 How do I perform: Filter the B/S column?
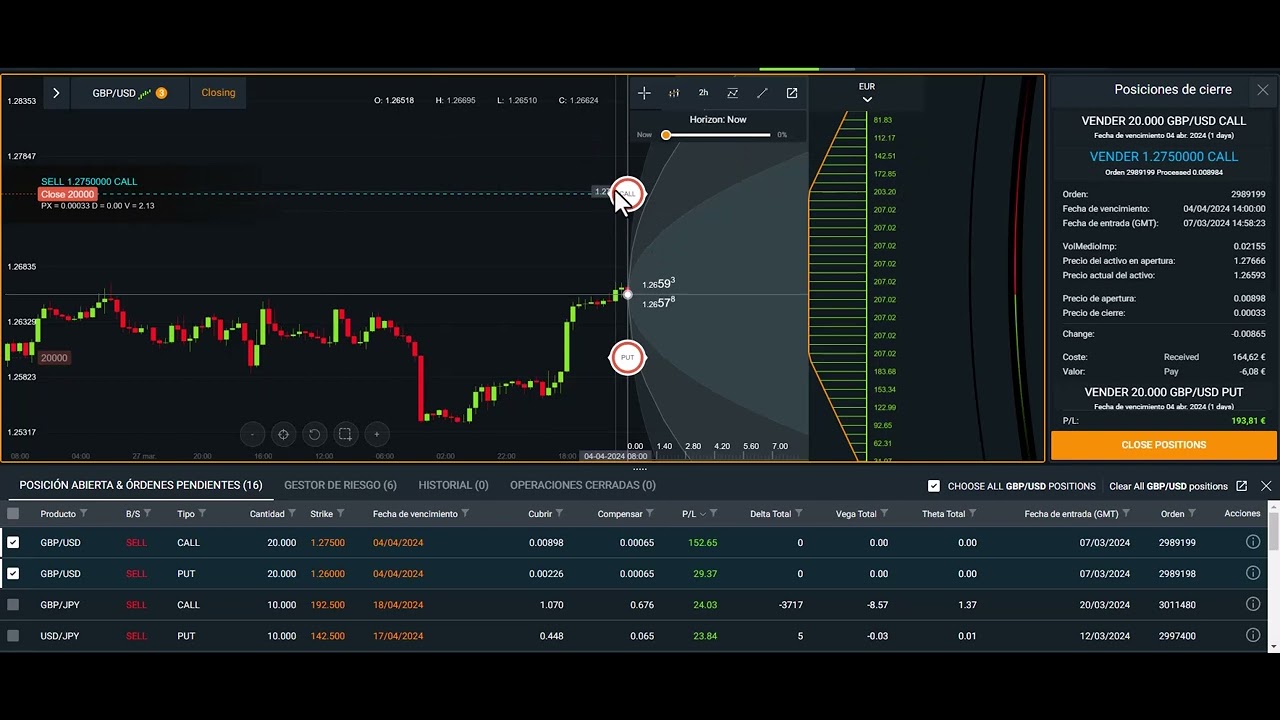click(148, 514)
